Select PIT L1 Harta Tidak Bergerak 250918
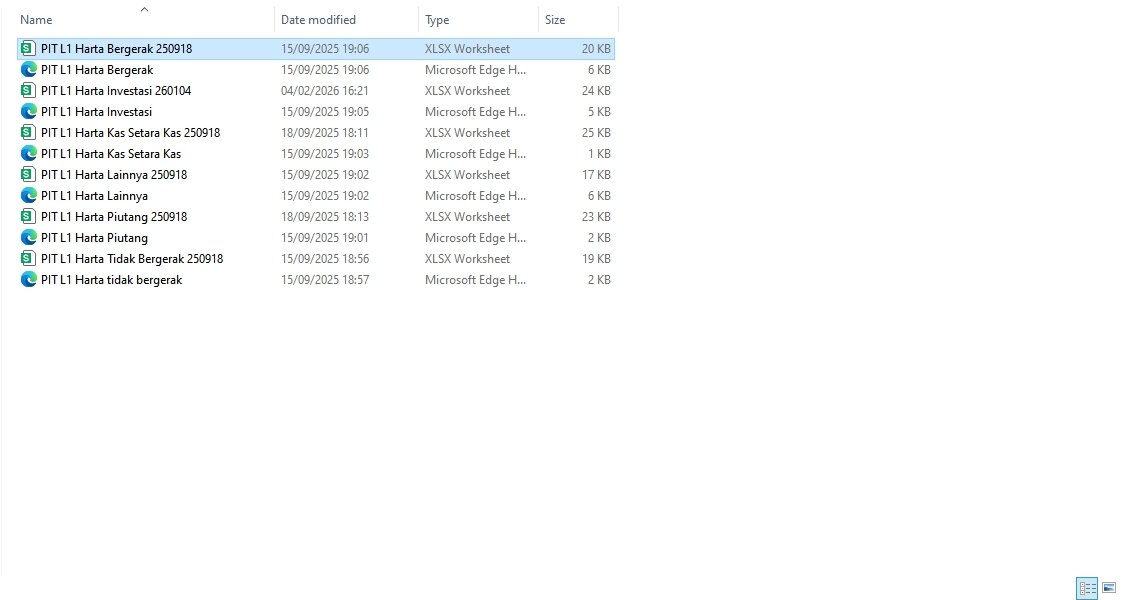 click(132, 259)
